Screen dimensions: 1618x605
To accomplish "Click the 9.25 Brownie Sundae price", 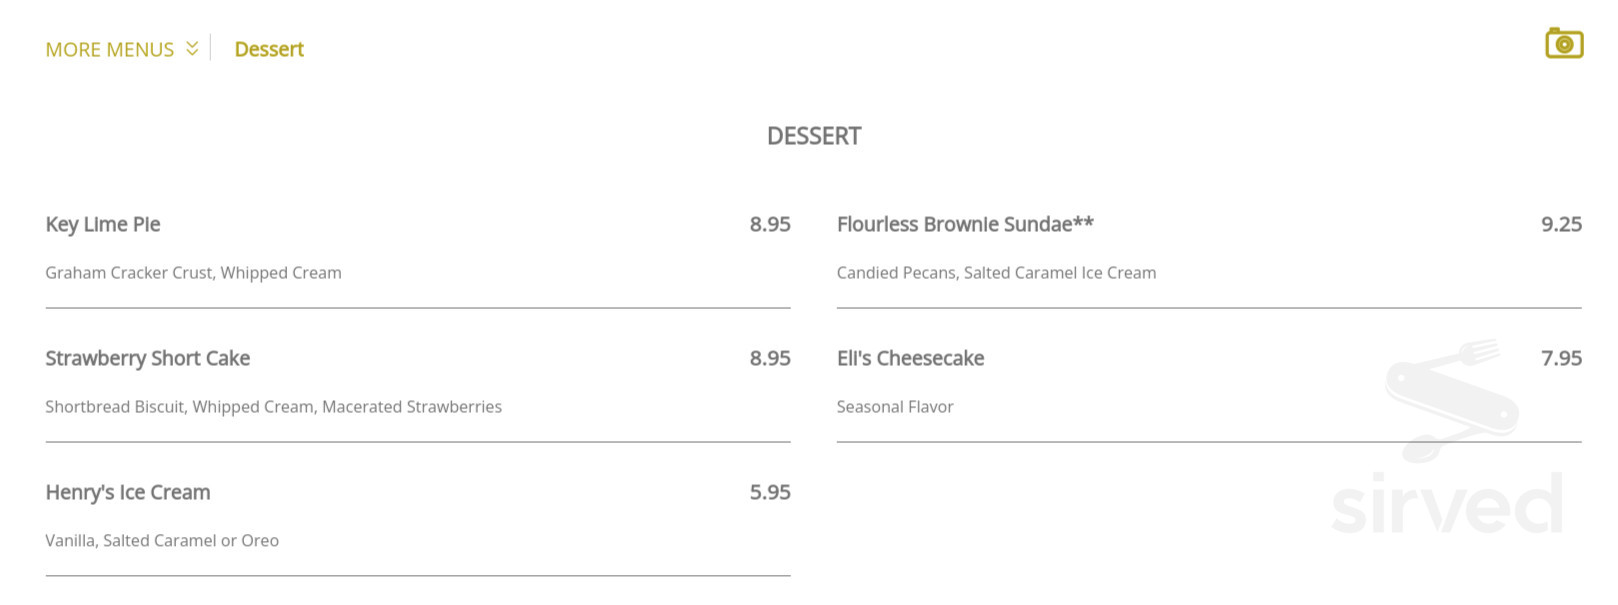I will (x=1561, y=224).
